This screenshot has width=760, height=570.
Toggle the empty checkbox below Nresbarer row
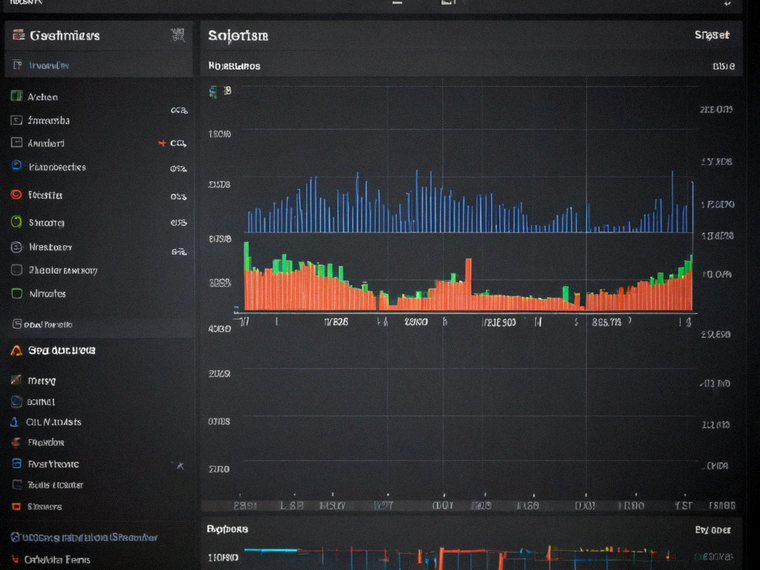pyautogui.click(x=16, y=270)
